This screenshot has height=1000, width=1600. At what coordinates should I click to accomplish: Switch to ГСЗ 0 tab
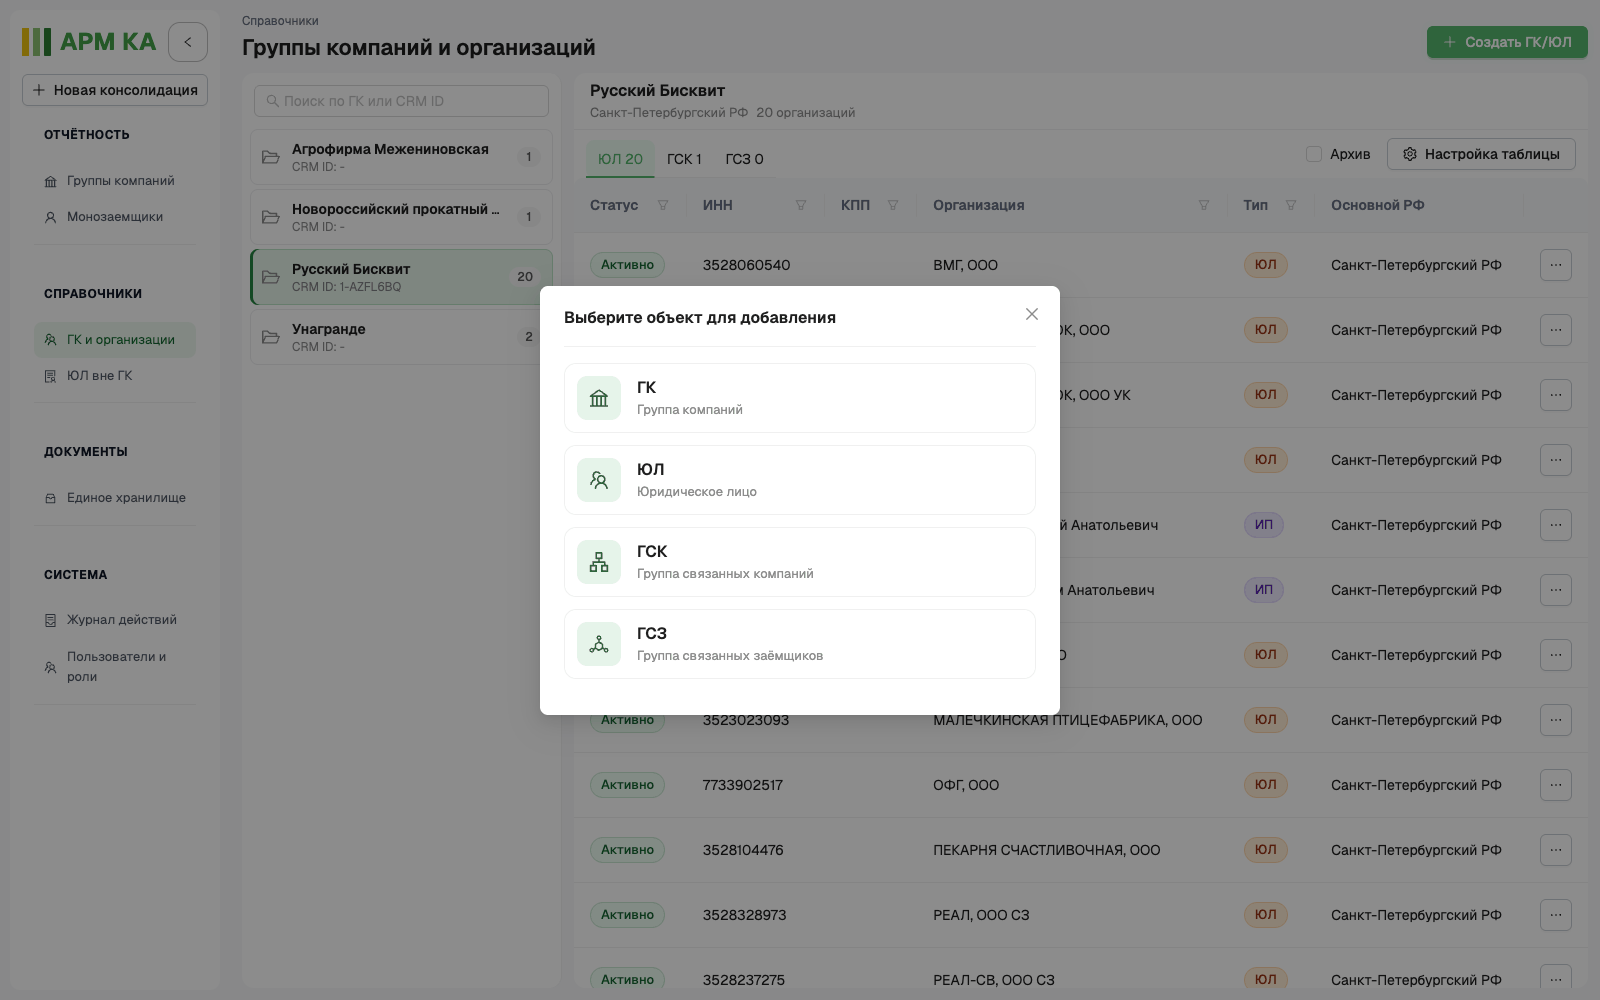coord(744,159)
